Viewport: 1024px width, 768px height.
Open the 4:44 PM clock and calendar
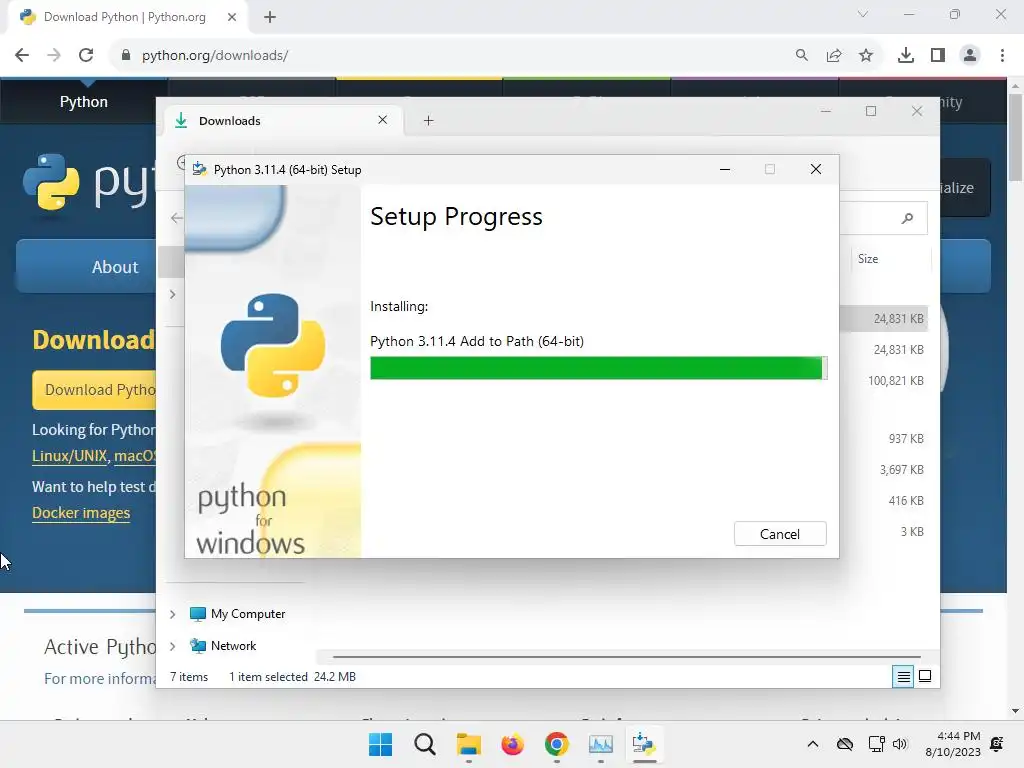pyautogui.click(x=953, y=744)
